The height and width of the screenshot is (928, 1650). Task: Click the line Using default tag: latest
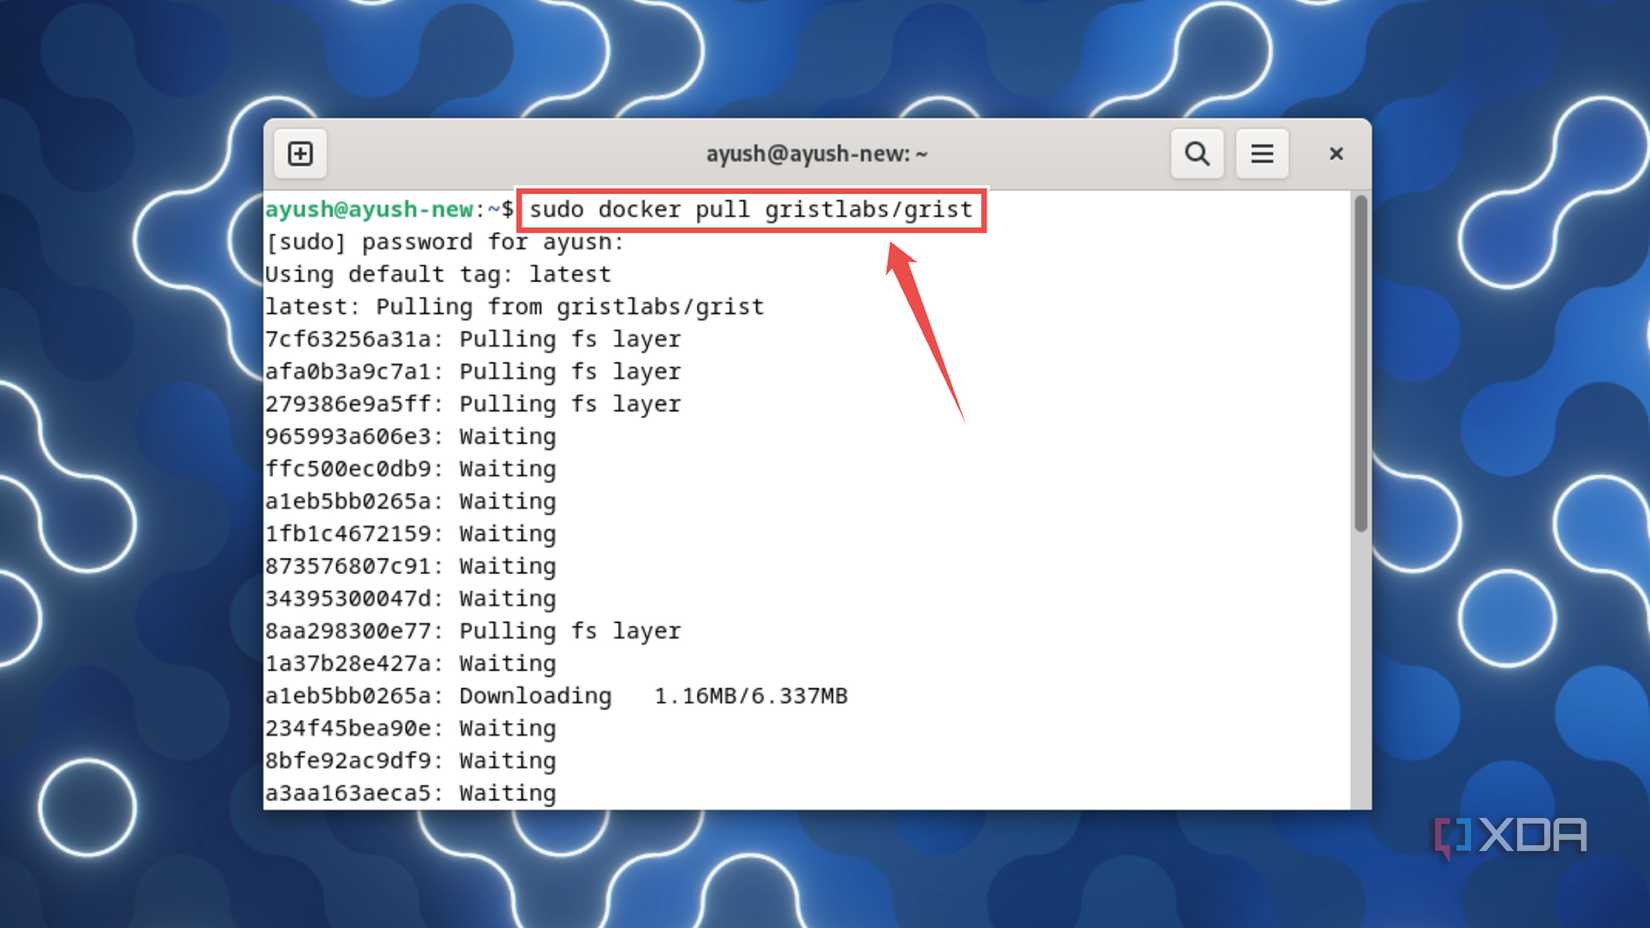[438, 274]
